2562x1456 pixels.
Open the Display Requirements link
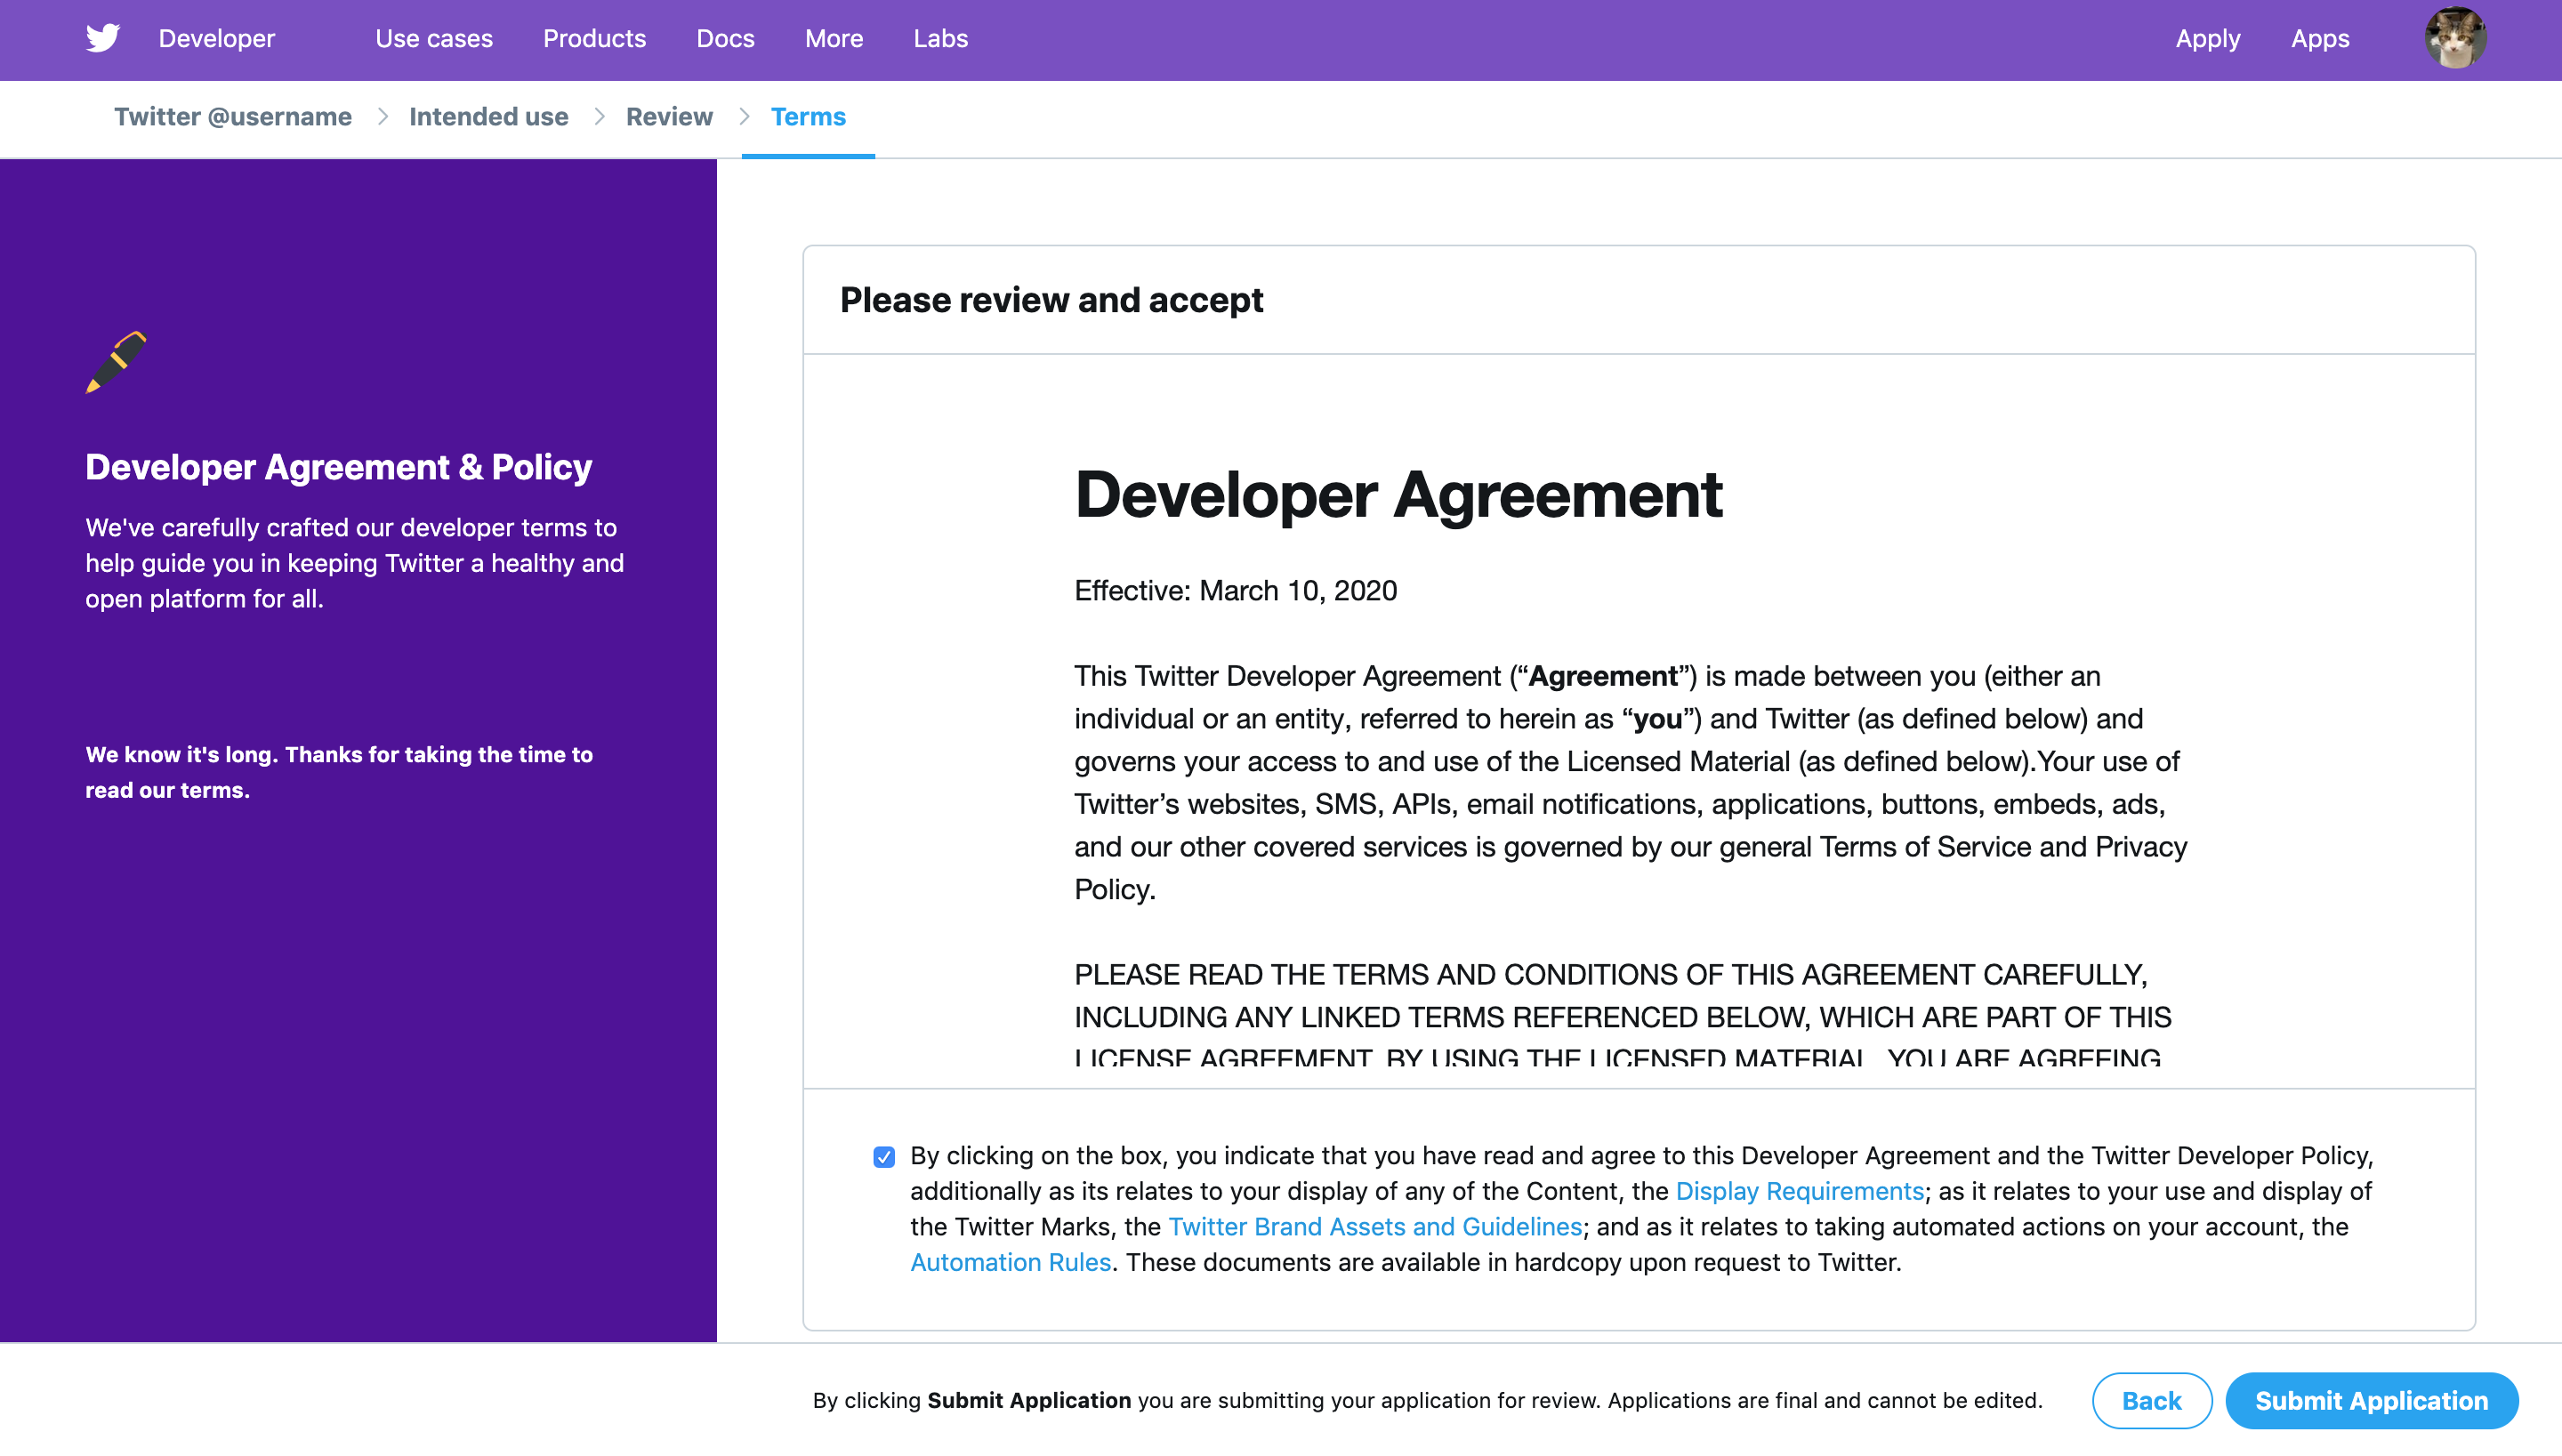pyautogui.click(x=1800, y=1191)
